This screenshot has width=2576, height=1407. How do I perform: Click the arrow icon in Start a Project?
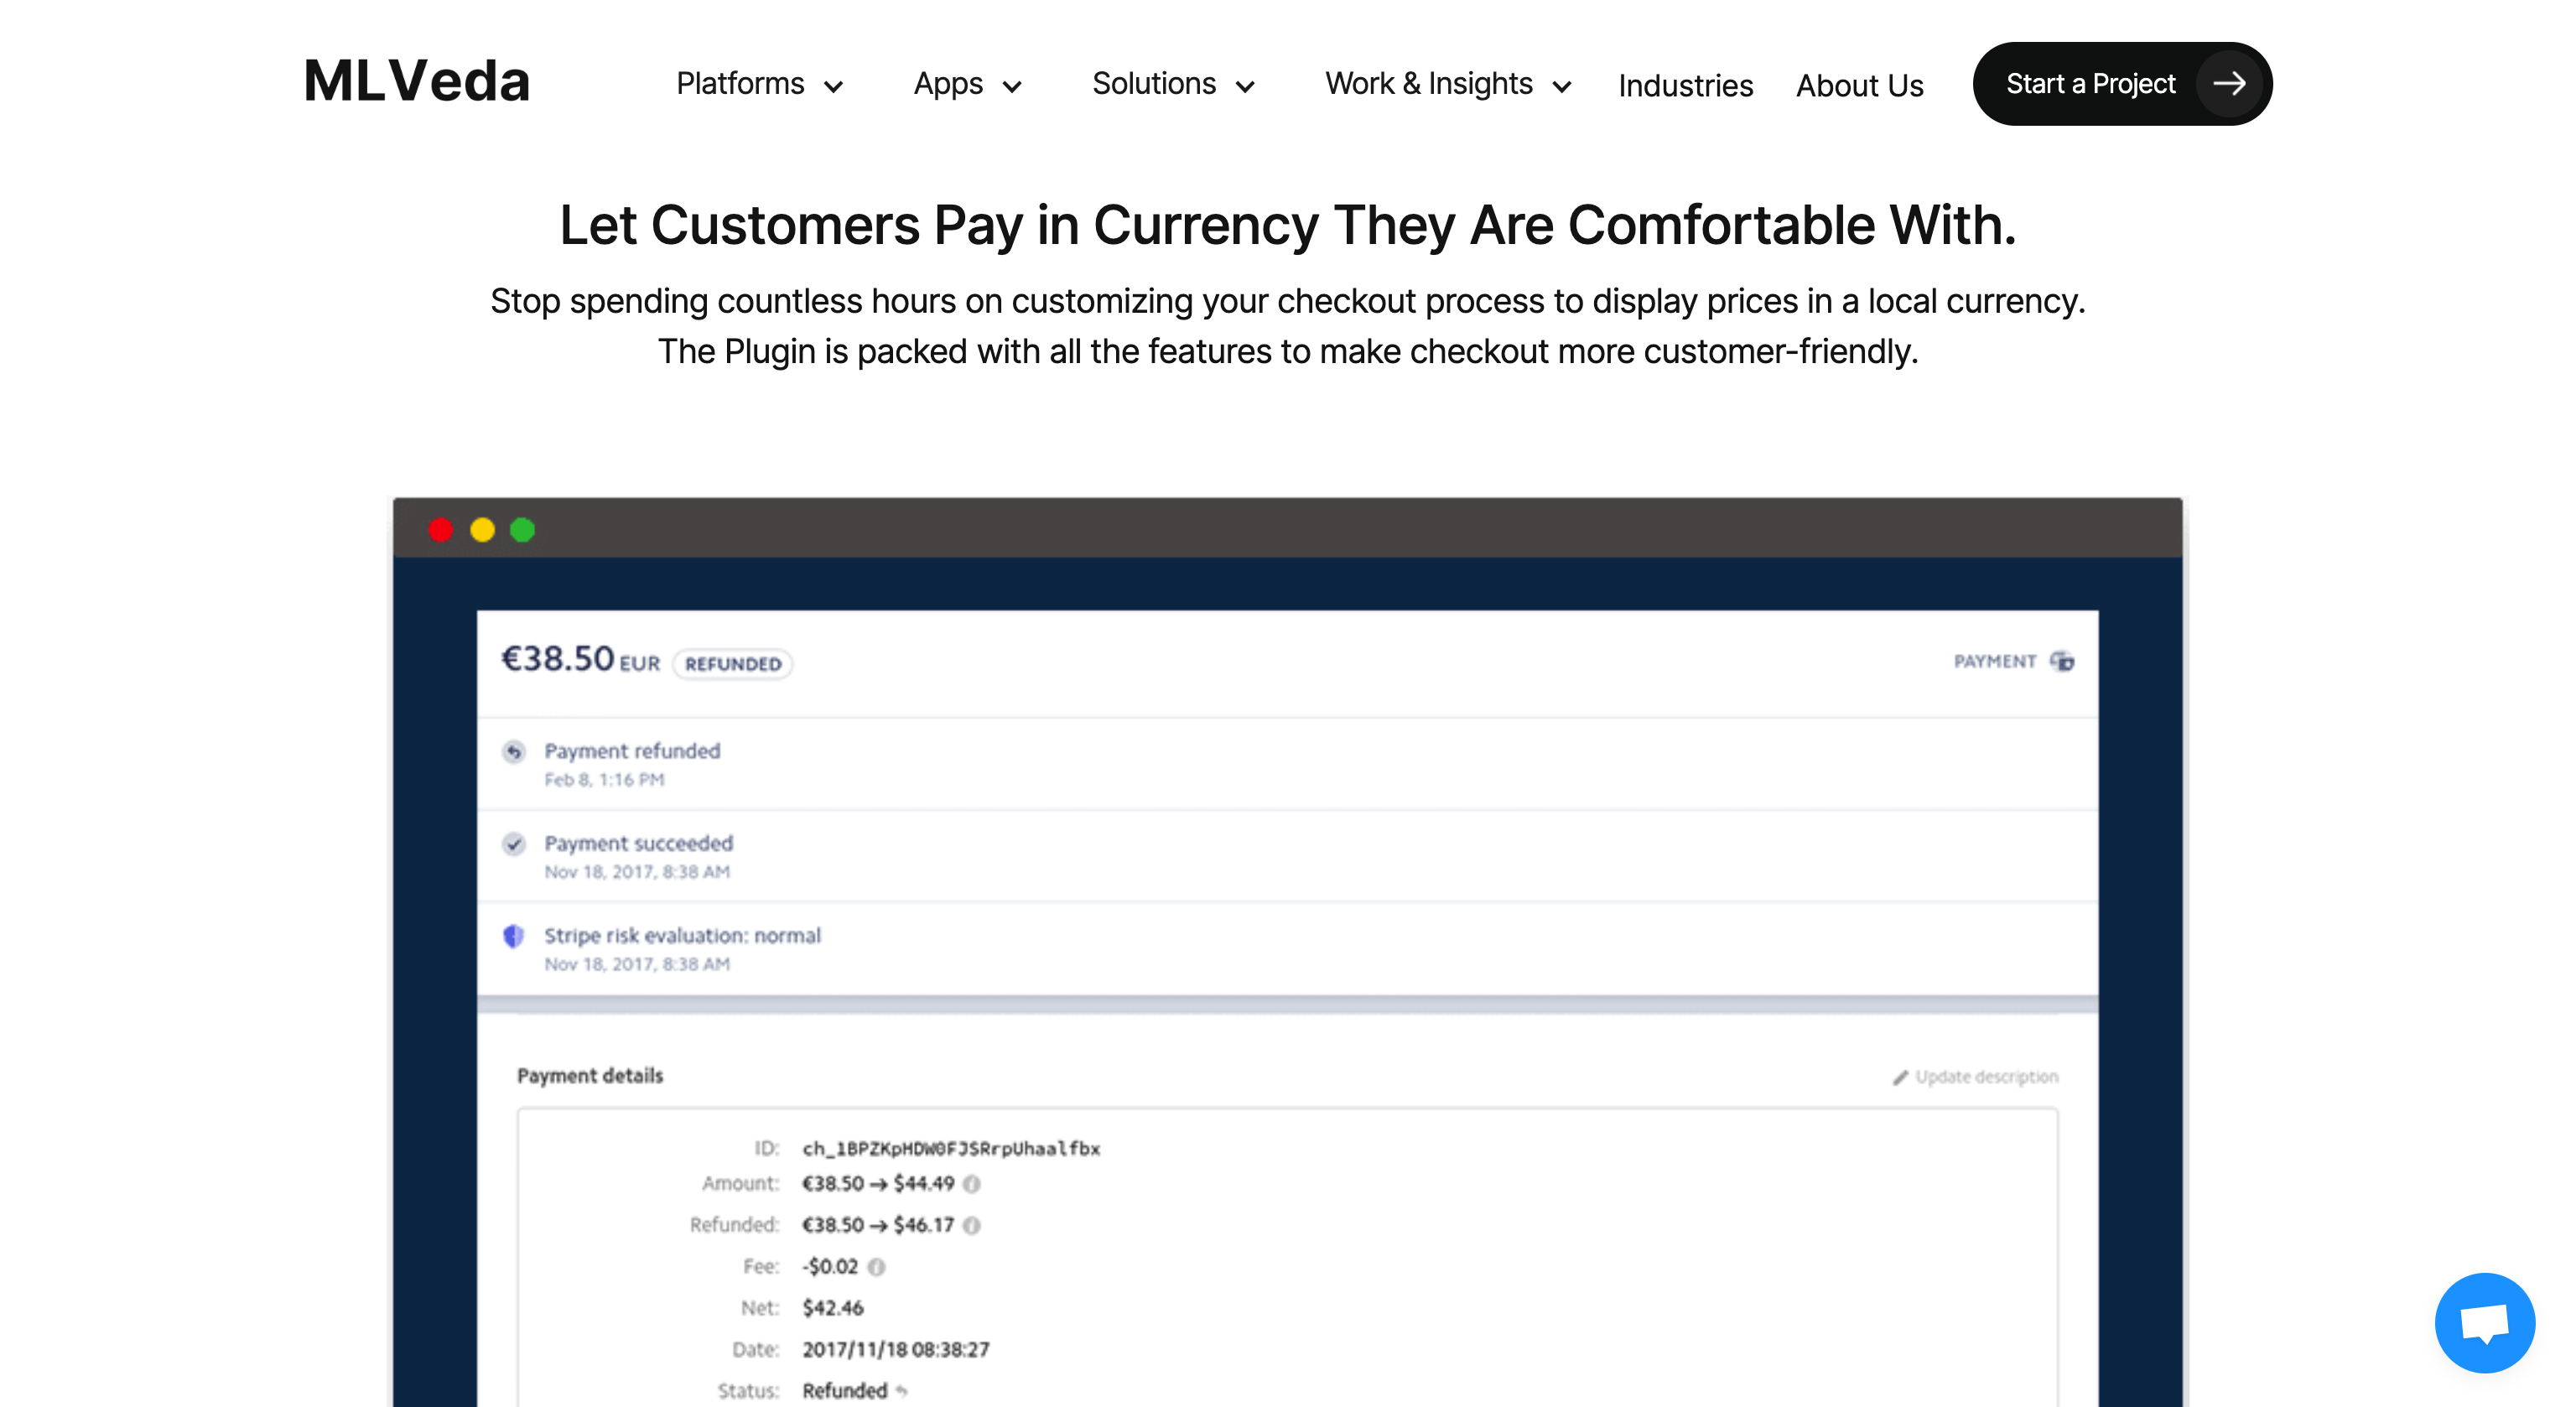[x=2228, y=84]
